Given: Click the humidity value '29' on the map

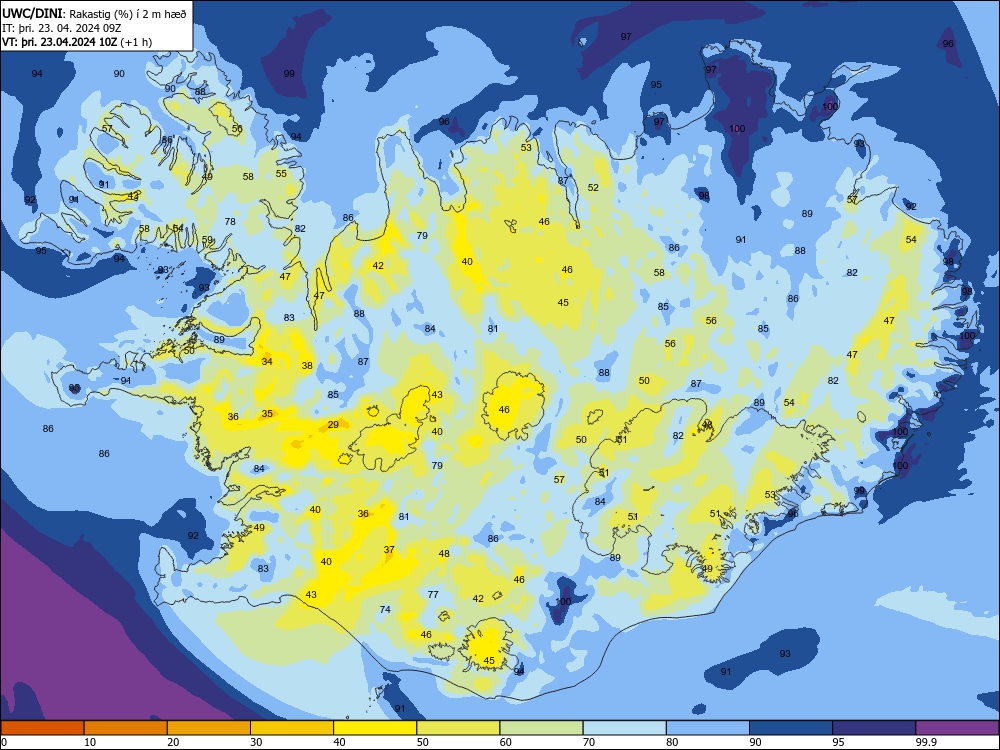Looking at the screenshot, I should pos(333,425).
